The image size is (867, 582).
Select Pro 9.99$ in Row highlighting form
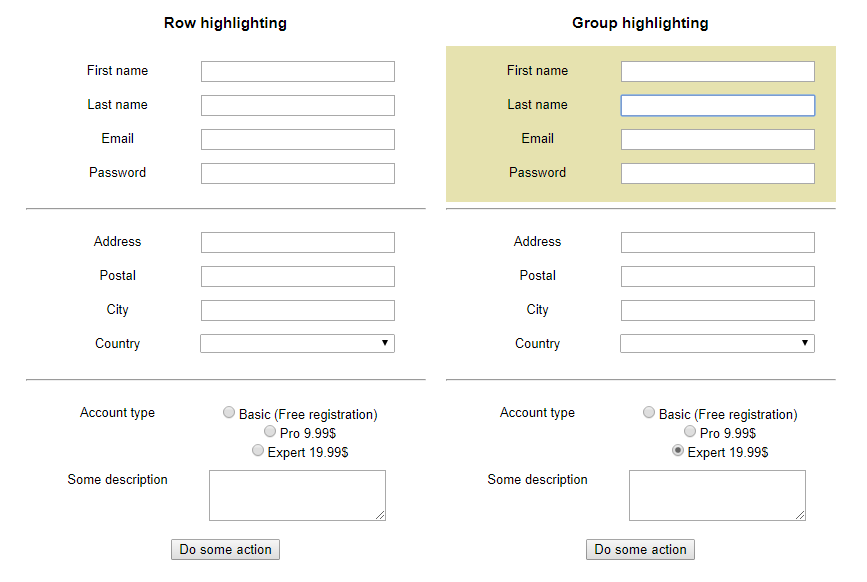tap(270, 431)
